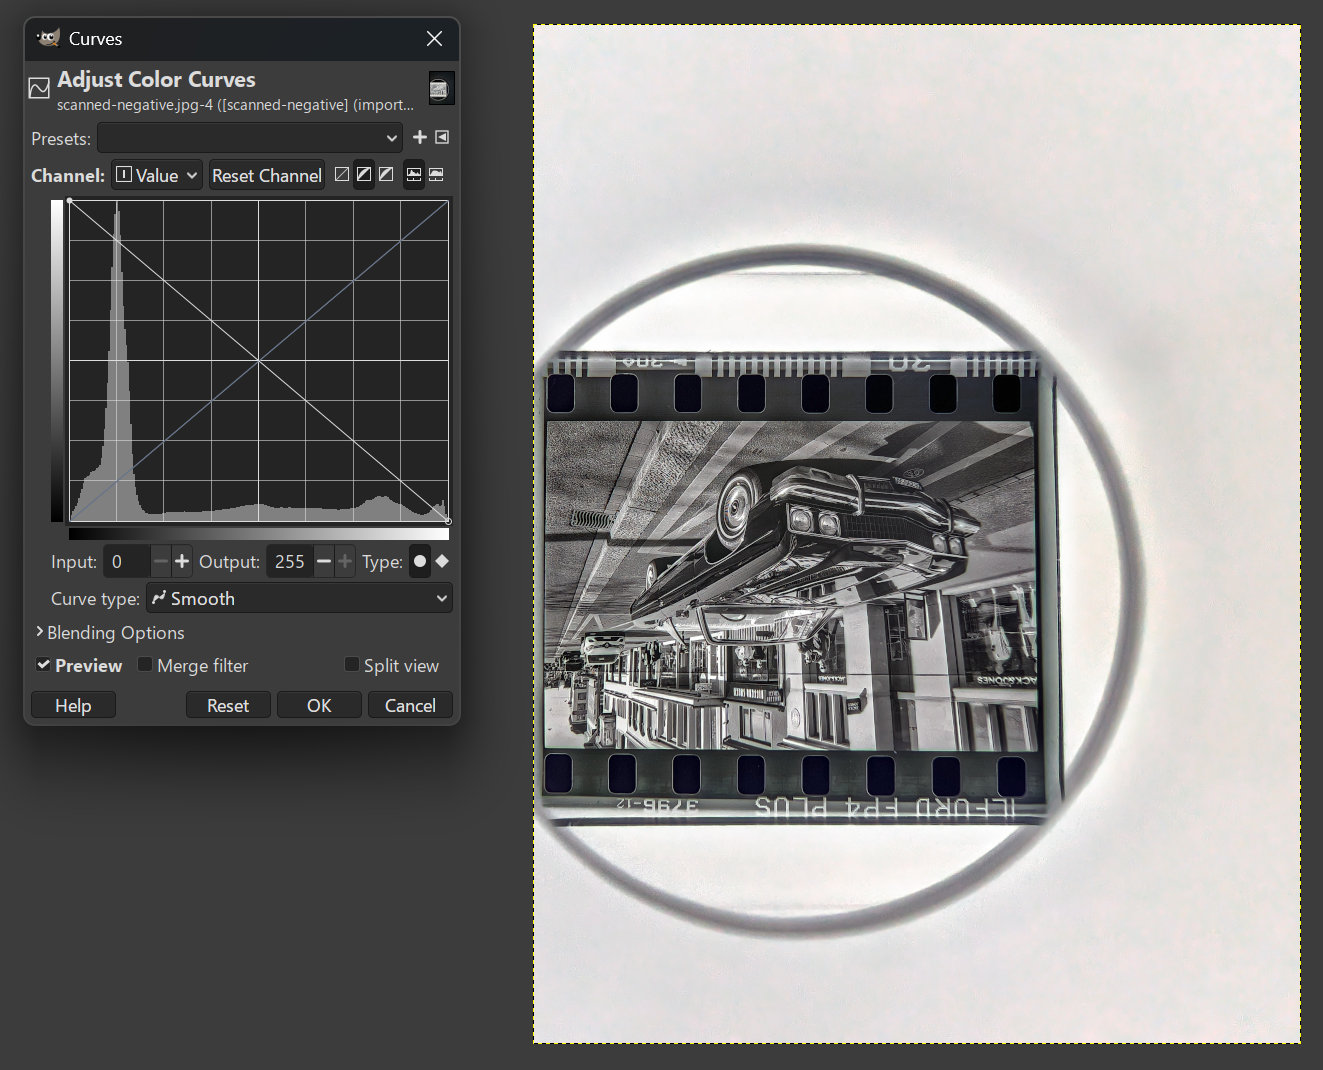Image resolution: width=1323 pixels, height=1070 pixels.
Task: Expand Blending Options section
Action: (x=110, y=633)
